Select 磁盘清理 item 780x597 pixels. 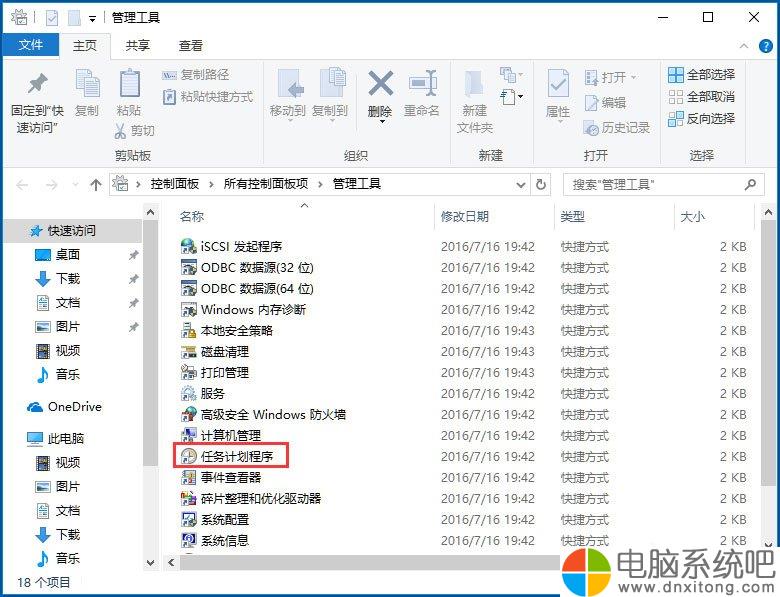[x=215, y=352]
